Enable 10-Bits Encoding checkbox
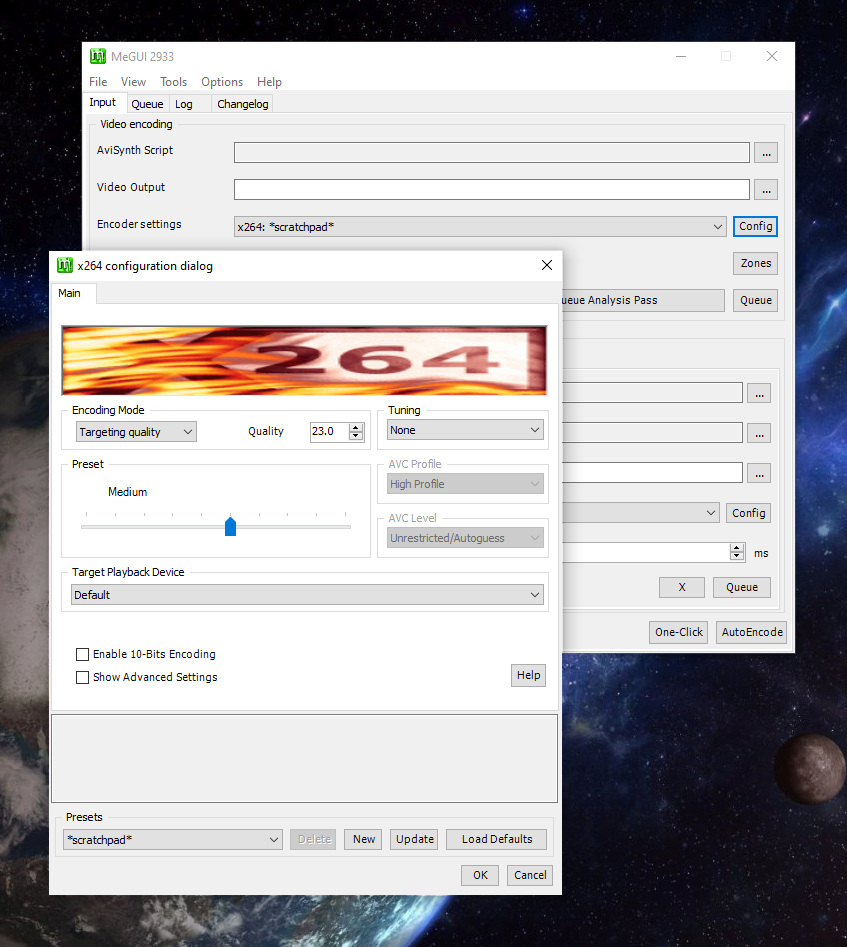This screenshot has width=847, height=947. (x=82, y=654)
